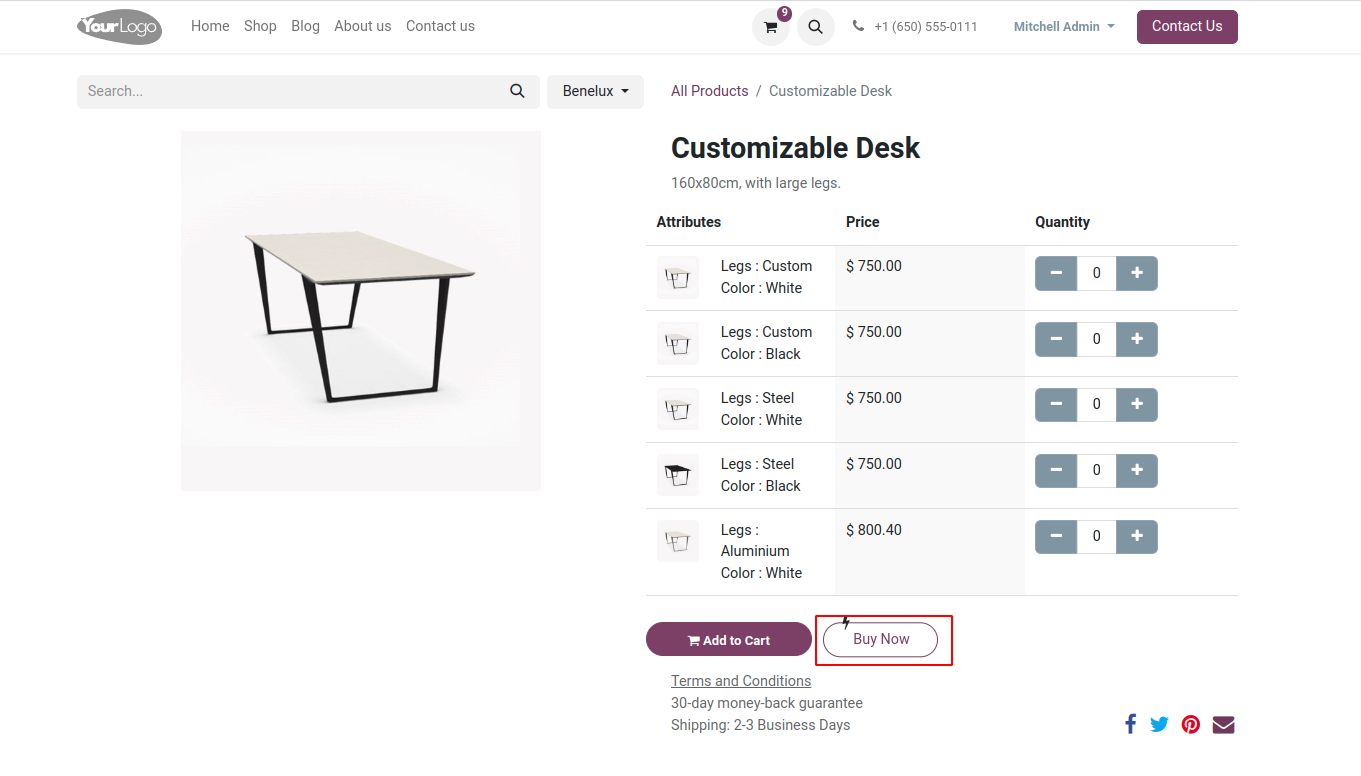Viewport: 1361px width, 776px height.
Task: Click the YourLogo site logo
Action: tap(119, 27)
